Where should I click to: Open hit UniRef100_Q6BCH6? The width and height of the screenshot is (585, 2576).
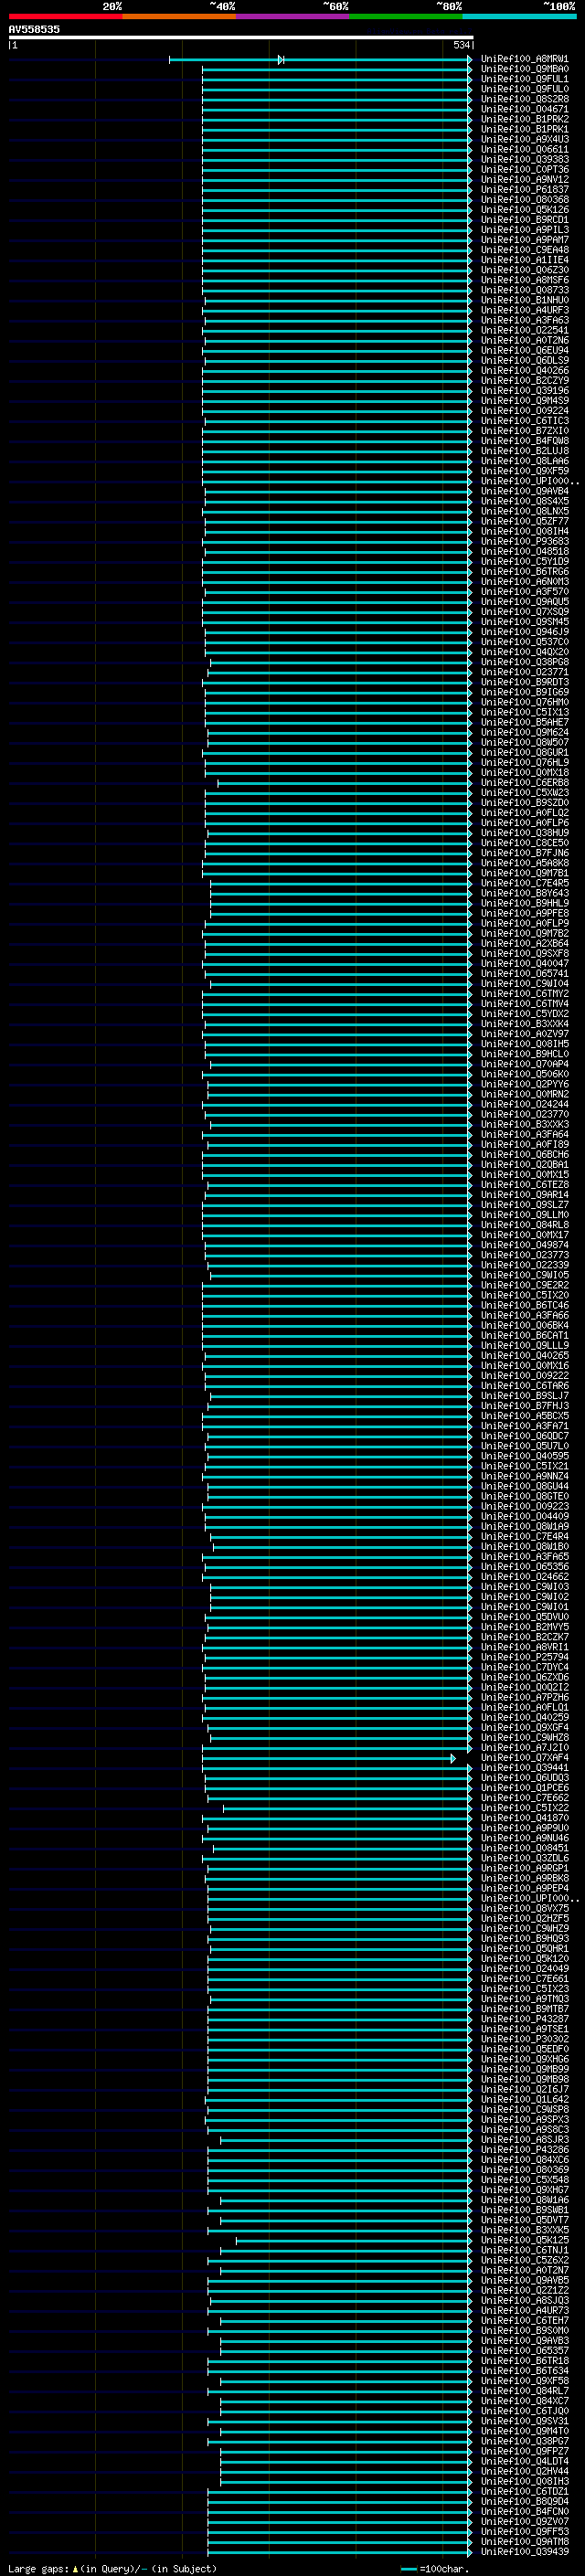coord(524,1155)
